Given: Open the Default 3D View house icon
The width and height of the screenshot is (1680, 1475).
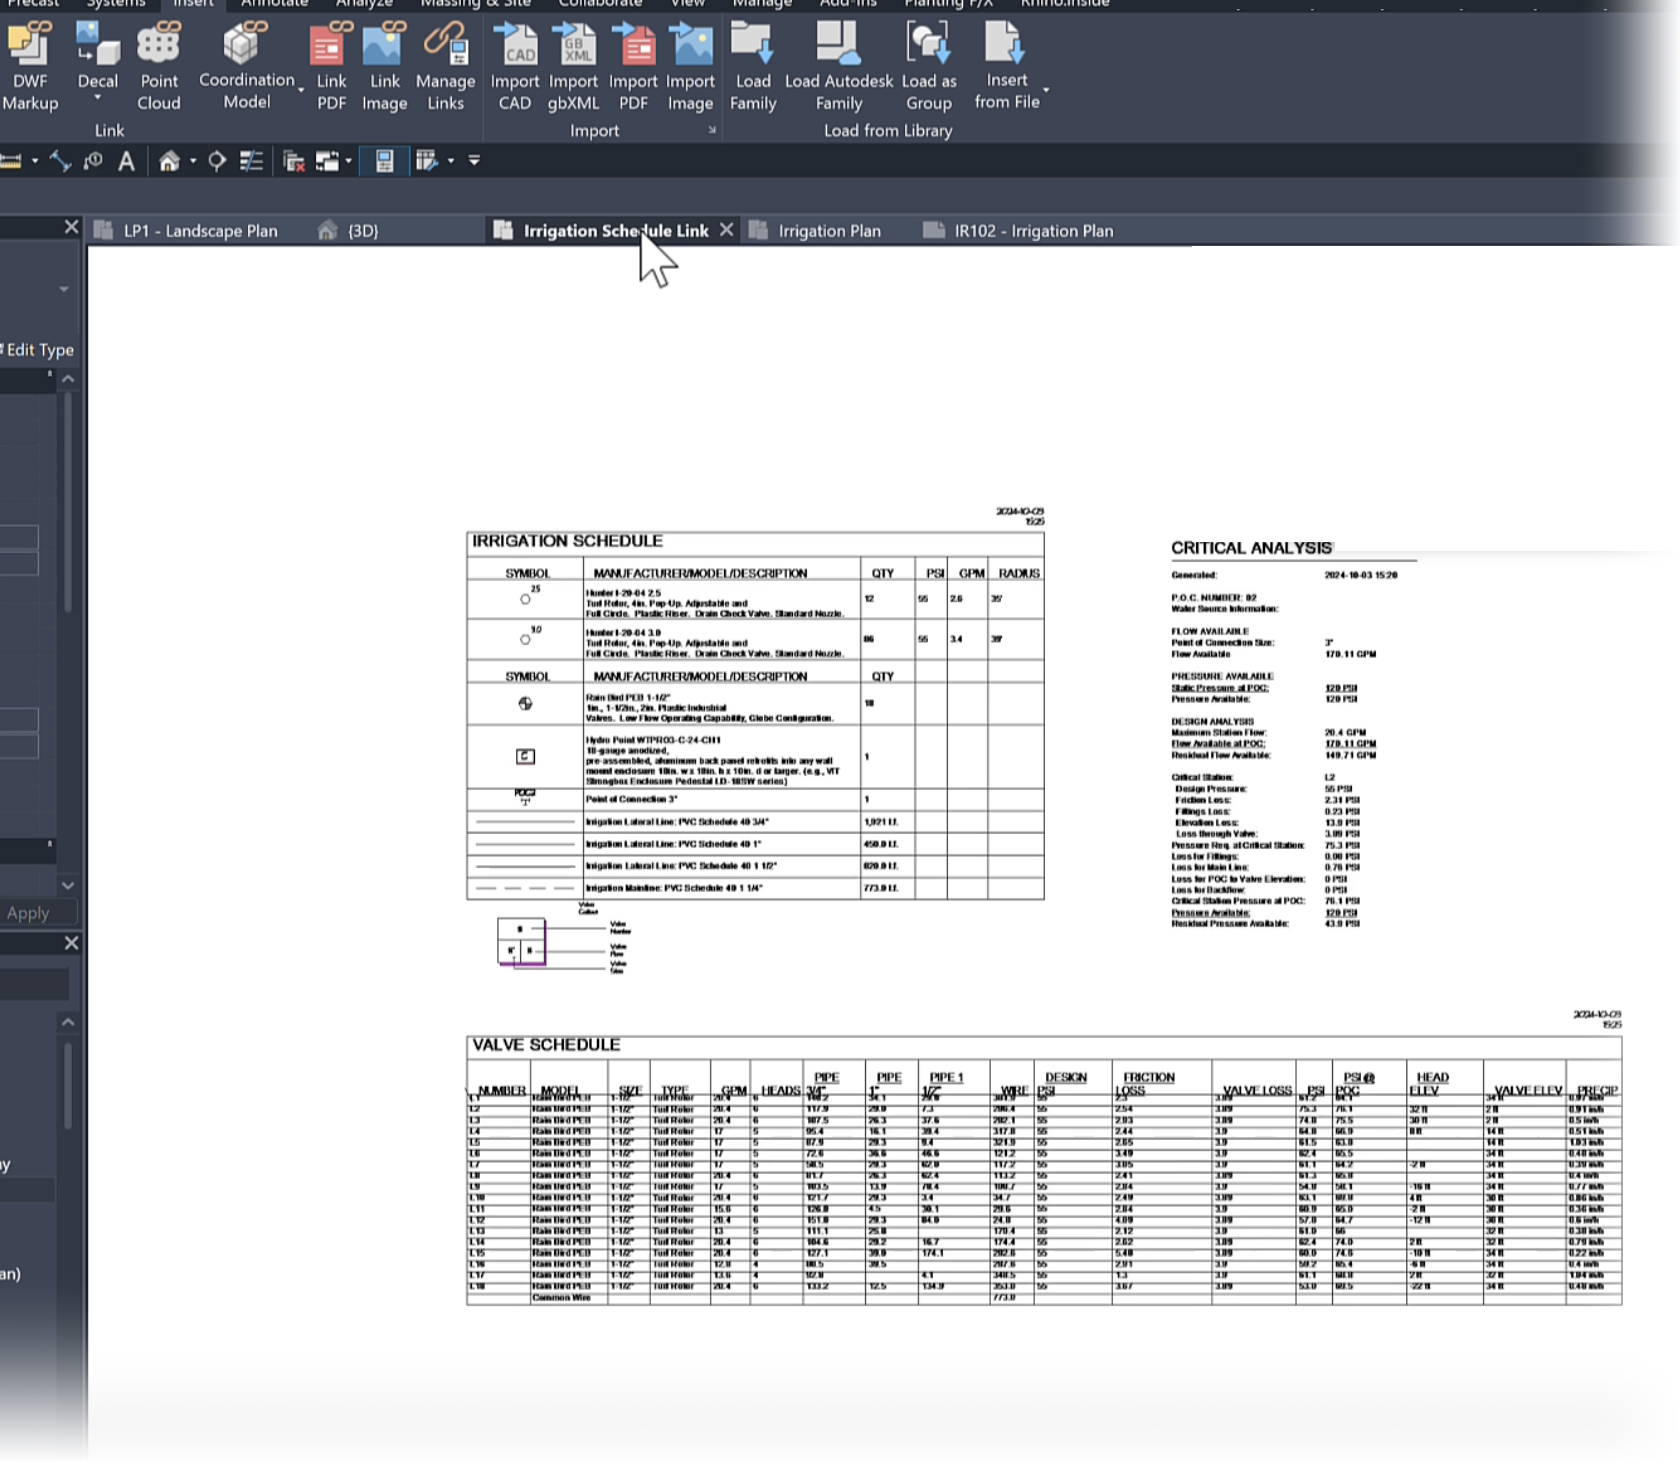Looking at the screenshot, I should (x=169, y=161).
